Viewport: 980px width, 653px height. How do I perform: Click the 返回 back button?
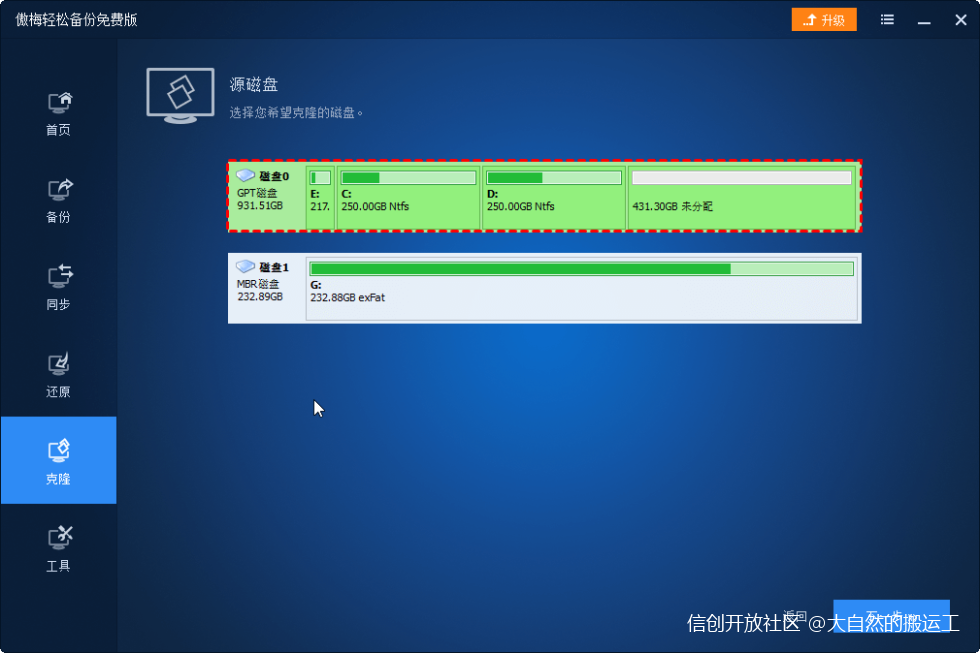point(795,616)
